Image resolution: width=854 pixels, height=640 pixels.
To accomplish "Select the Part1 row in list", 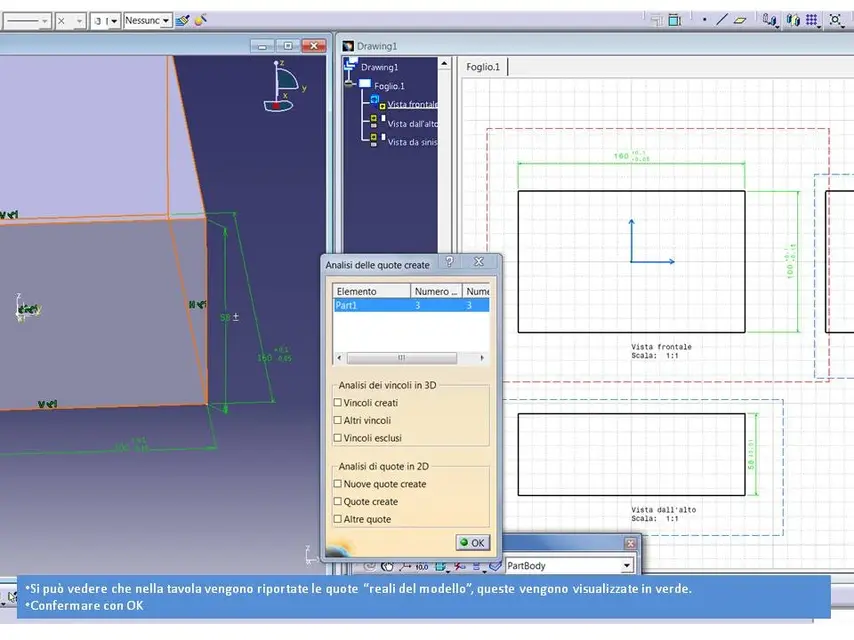I will click(x=411, y=306).
